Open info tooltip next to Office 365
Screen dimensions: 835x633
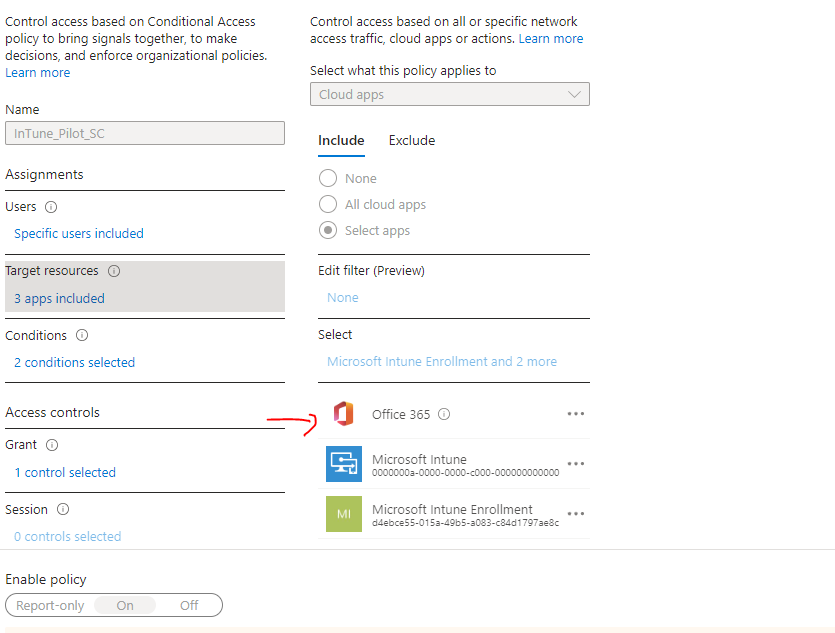coord(444,414)
